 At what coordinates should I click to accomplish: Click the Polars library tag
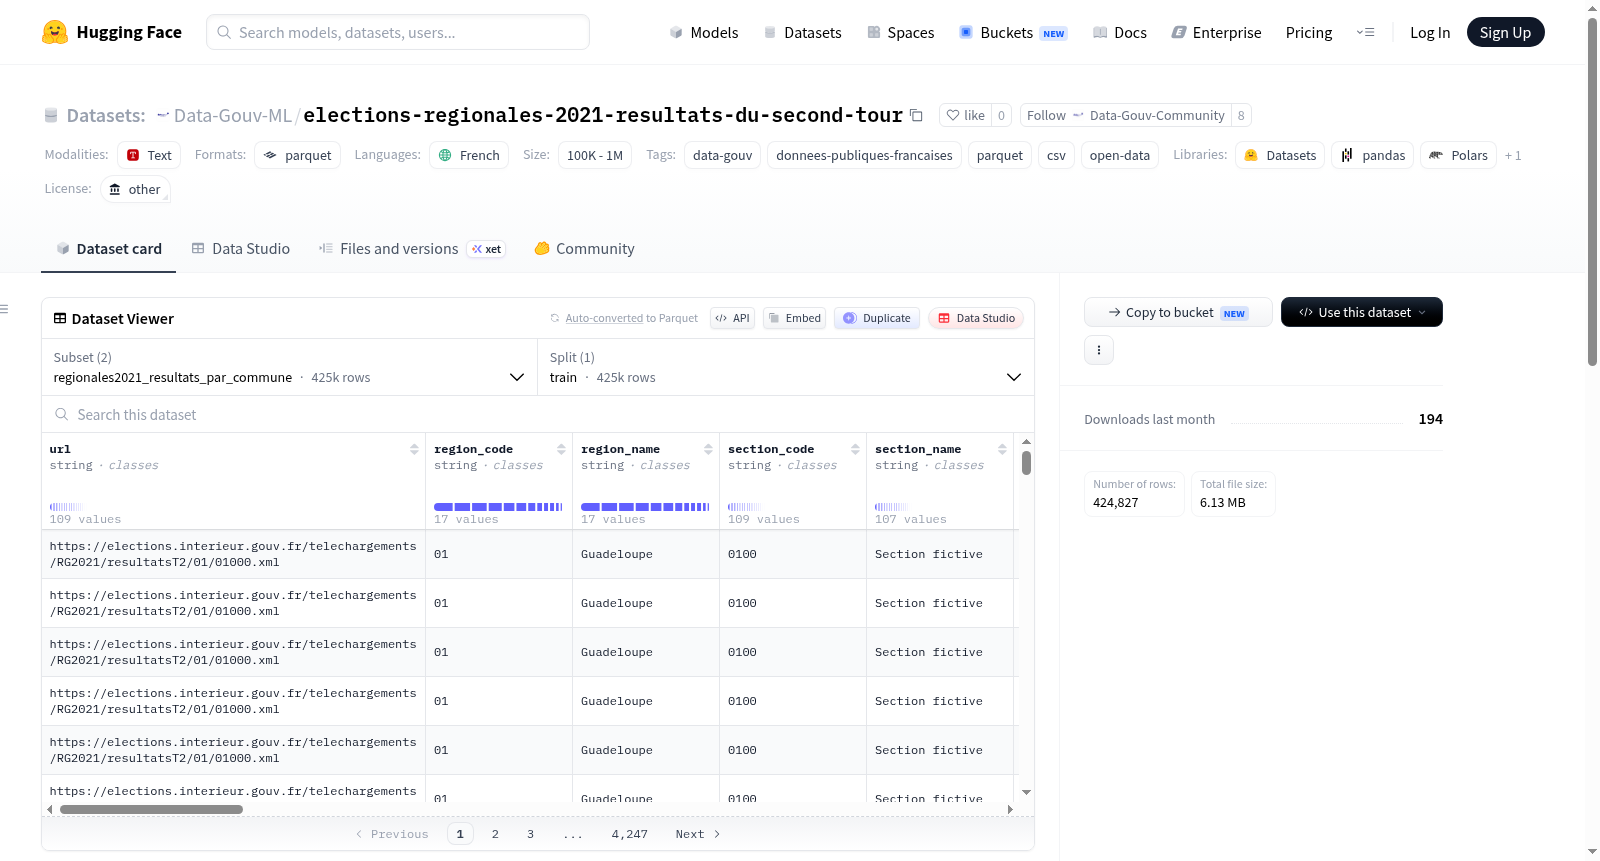(1459, 155)
